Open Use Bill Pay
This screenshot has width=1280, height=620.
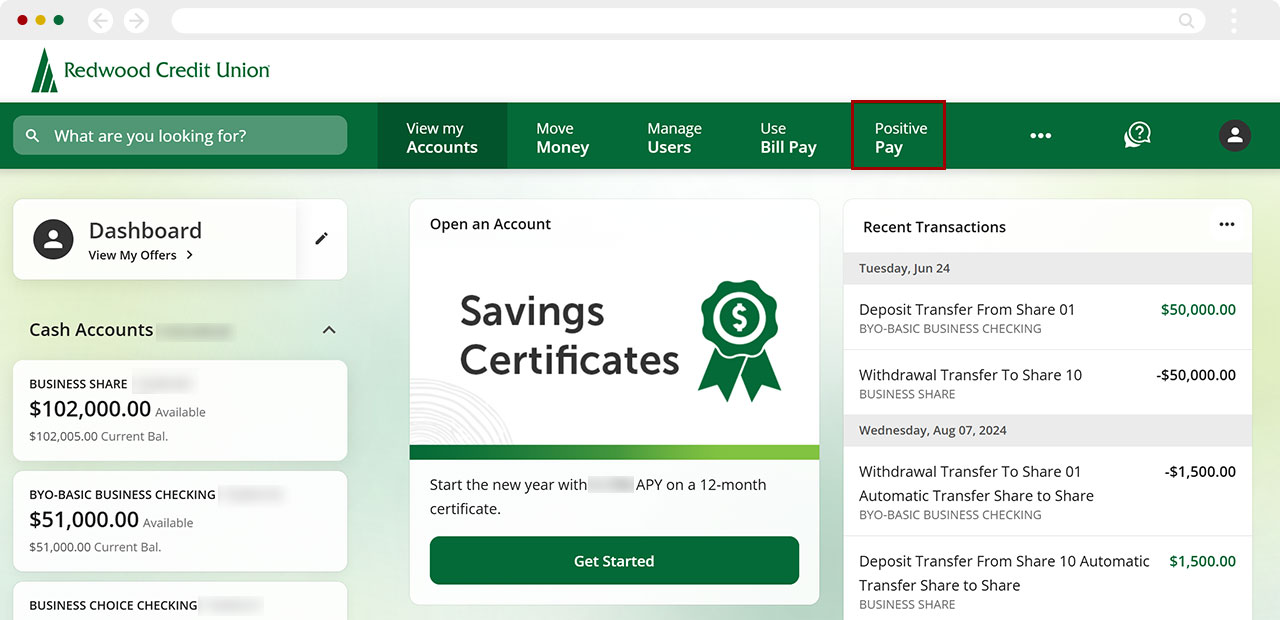click(788, 137)
